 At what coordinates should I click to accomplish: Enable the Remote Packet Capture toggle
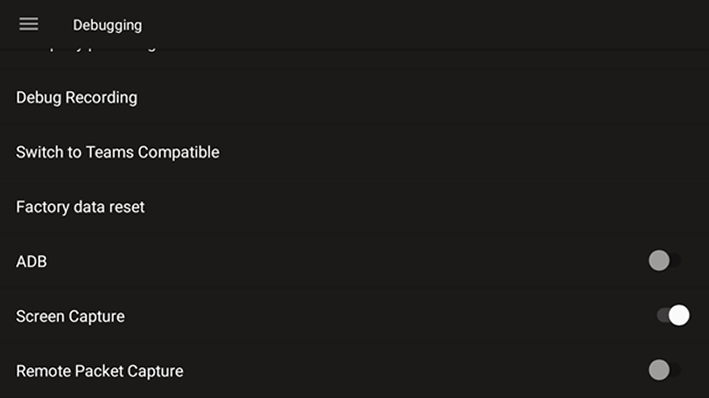tap(665, 370)
